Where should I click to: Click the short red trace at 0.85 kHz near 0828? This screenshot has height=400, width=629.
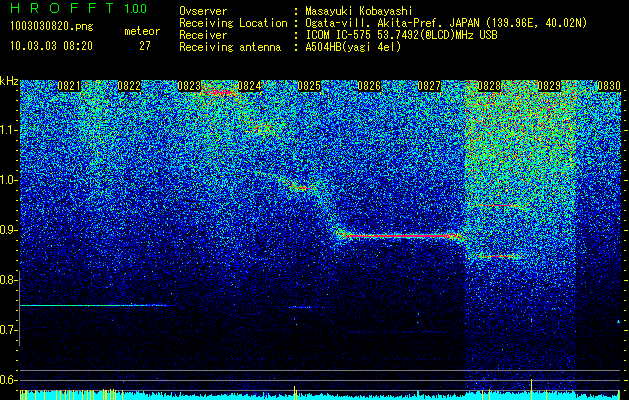(499, 256)
